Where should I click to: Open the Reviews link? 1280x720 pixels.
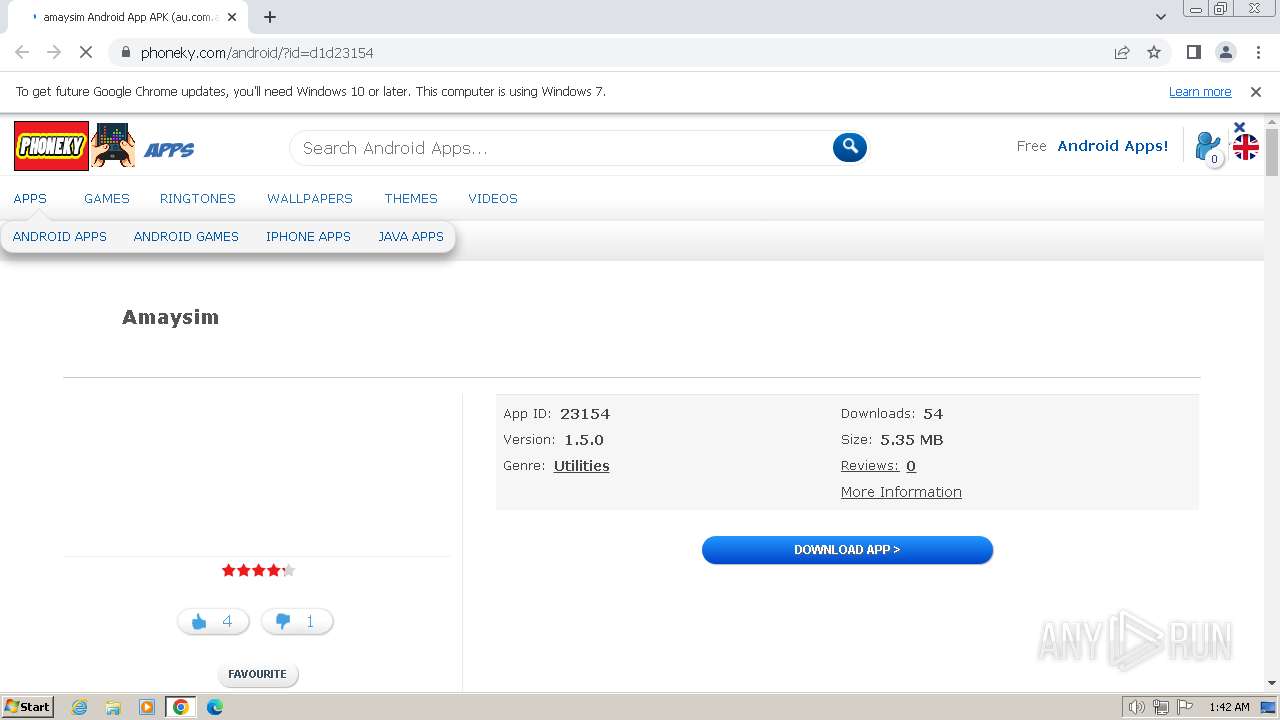point(870,466)
